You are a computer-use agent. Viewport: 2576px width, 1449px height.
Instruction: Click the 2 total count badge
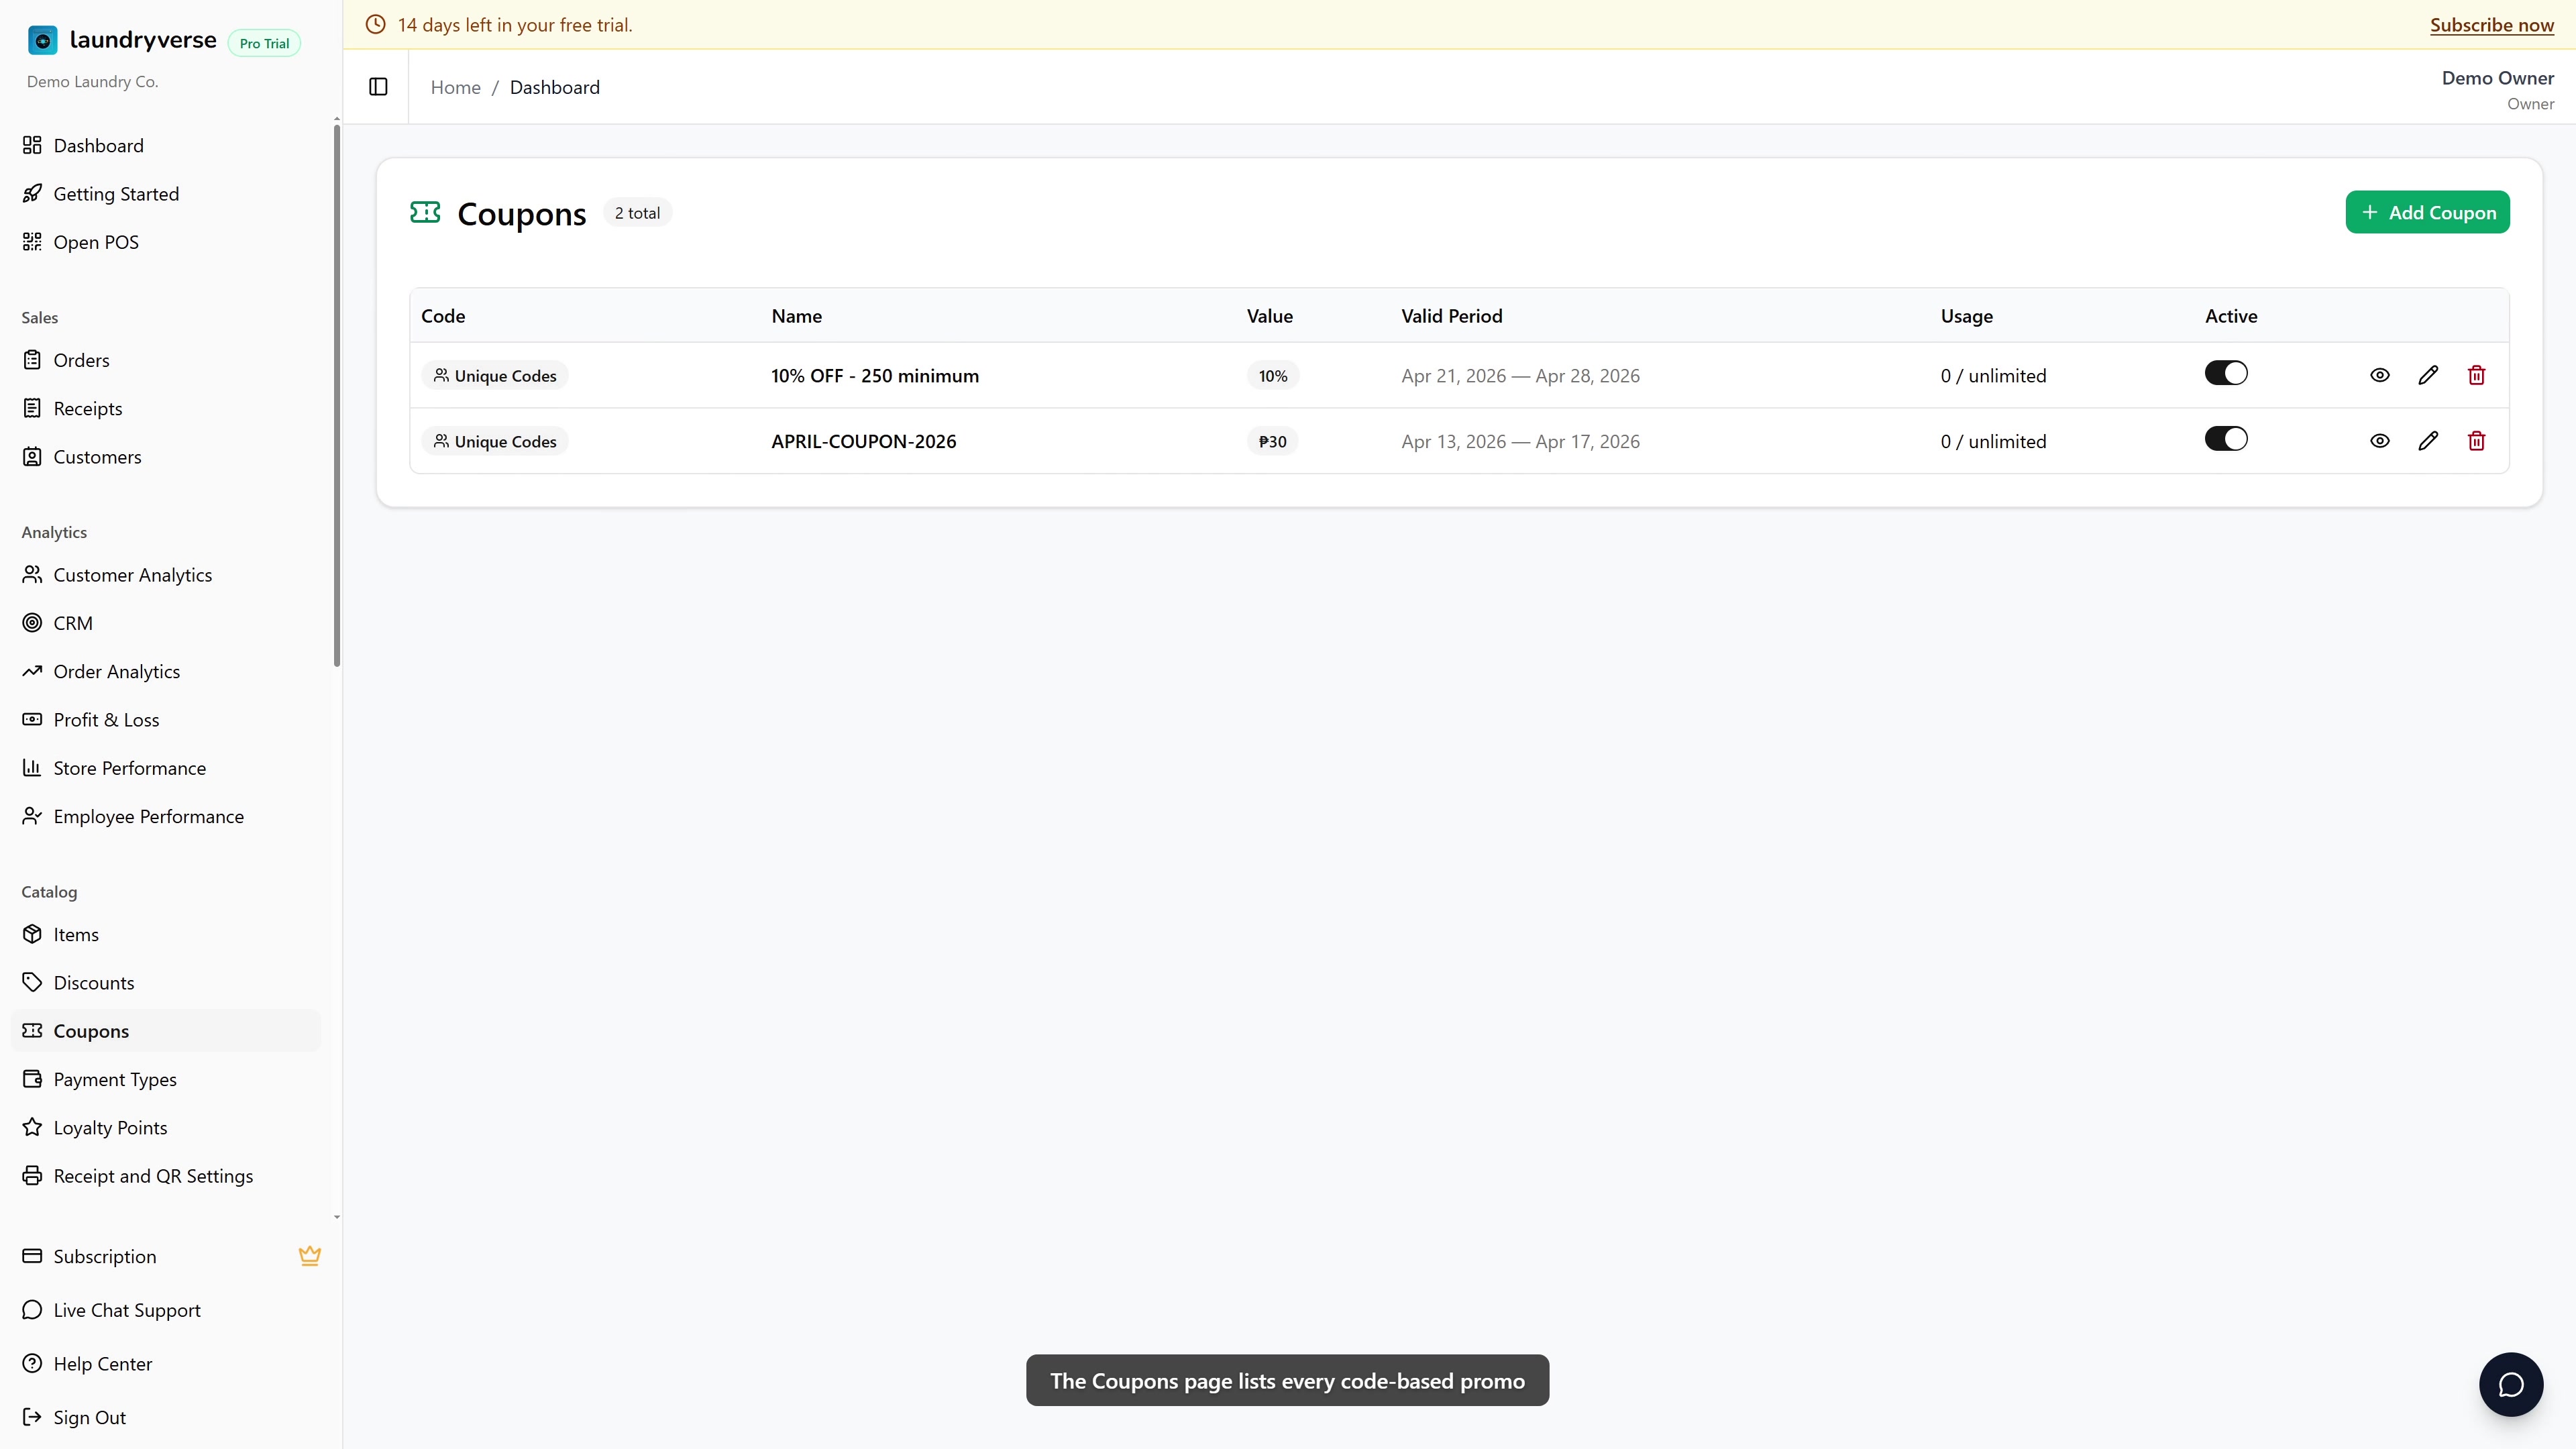click(x=637, y=213)
